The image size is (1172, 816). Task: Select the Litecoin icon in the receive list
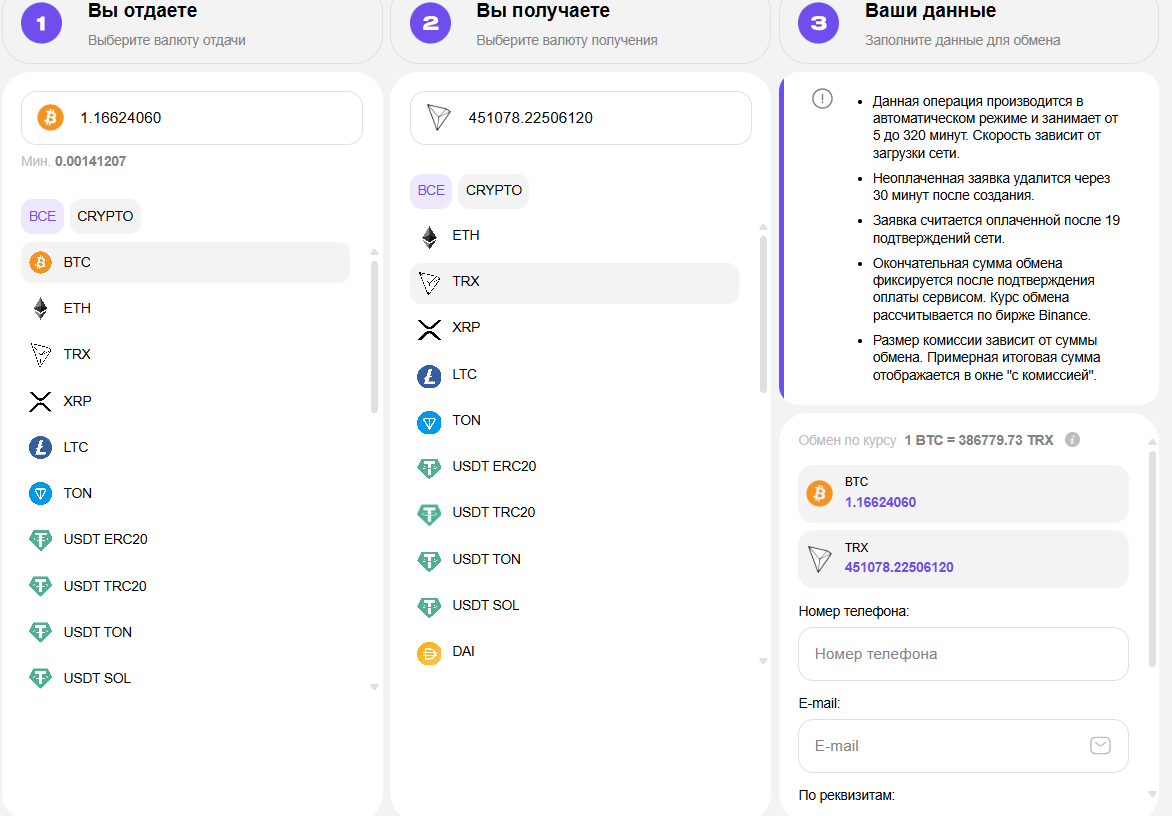pyautogui.click(x=429, y=375)
